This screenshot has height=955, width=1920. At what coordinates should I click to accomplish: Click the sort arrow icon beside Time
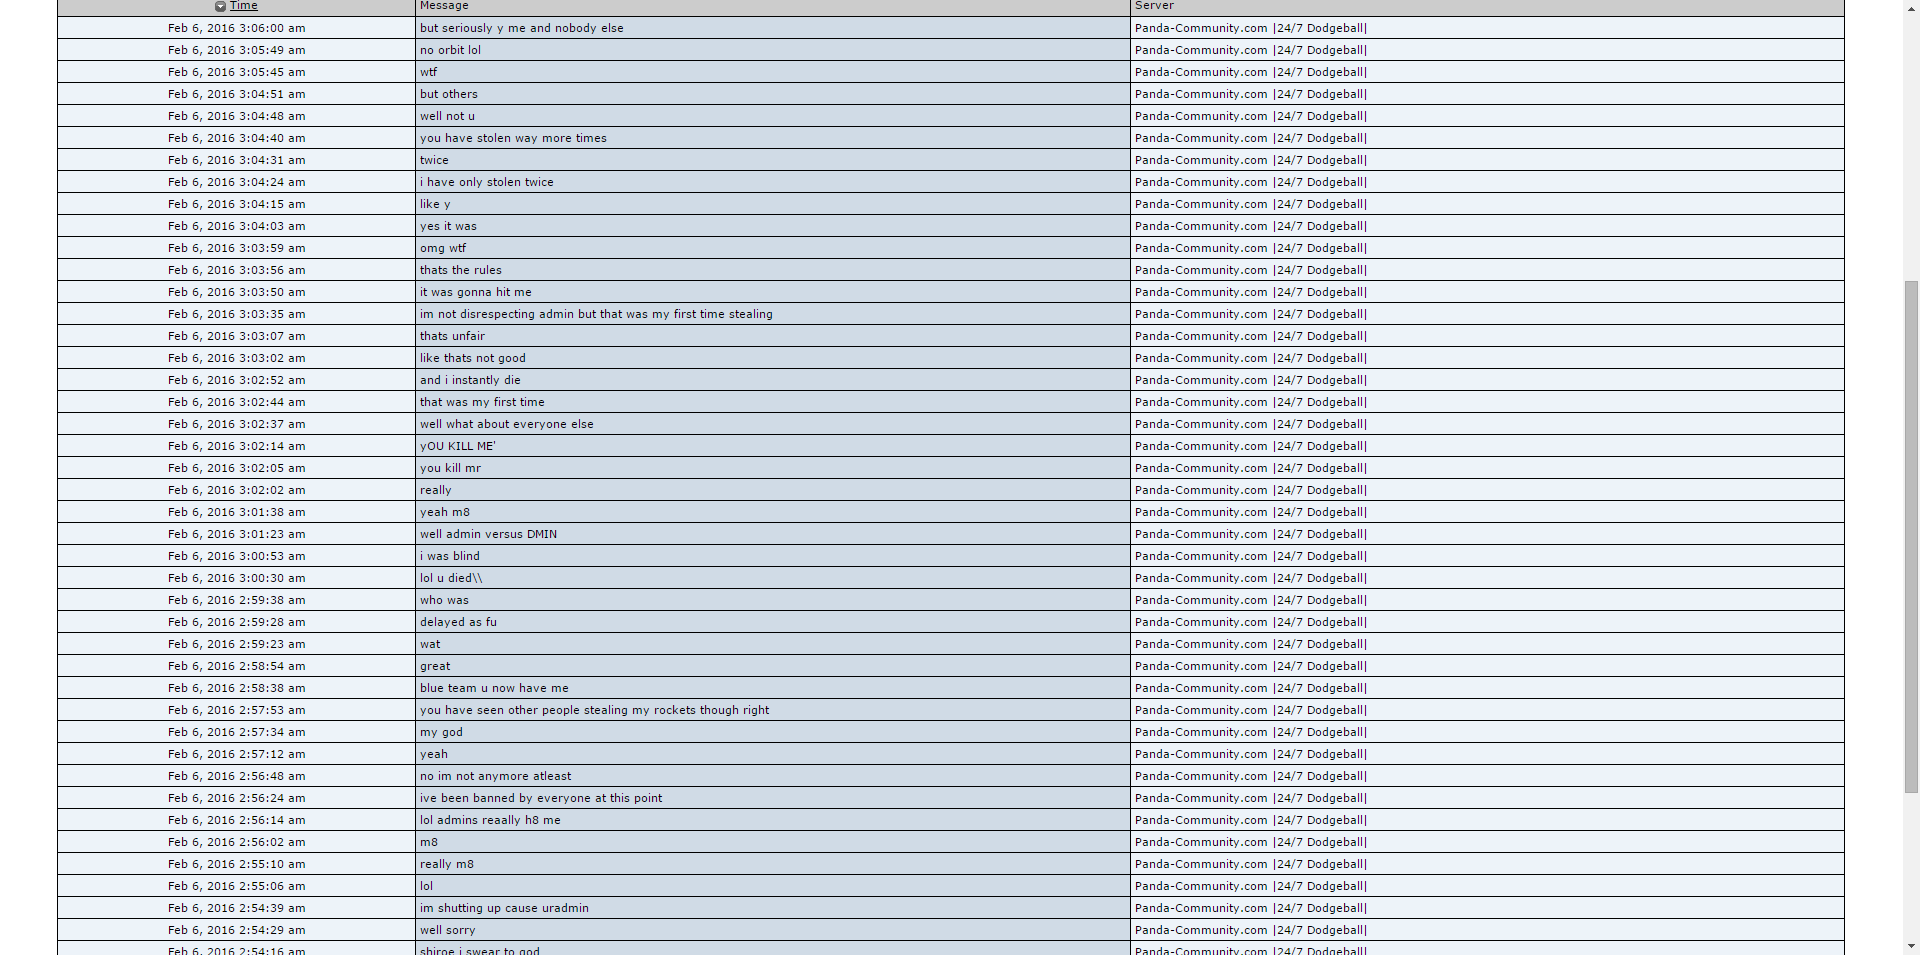(220, 7)
